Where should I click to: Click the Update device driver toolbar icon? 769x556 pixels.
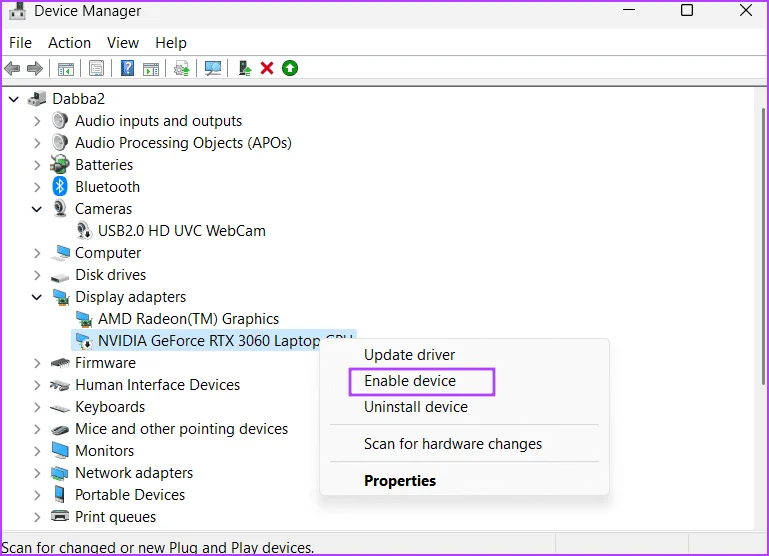click(x=182, y=69)
